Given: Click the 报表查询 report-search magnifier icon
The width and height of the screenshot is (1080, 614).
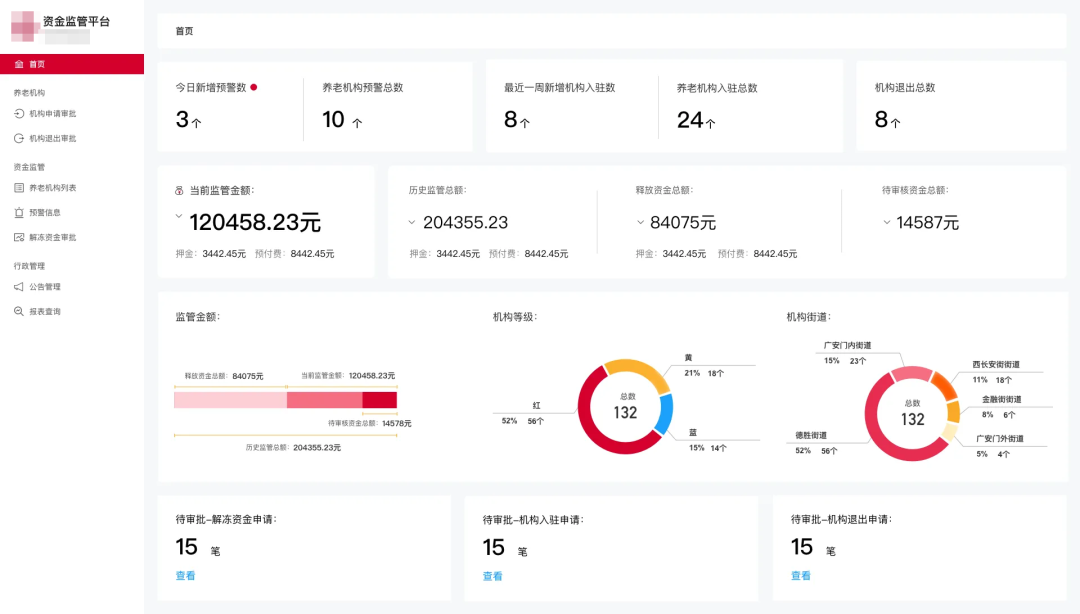Looking at the screenshot, I should [21, 311].
